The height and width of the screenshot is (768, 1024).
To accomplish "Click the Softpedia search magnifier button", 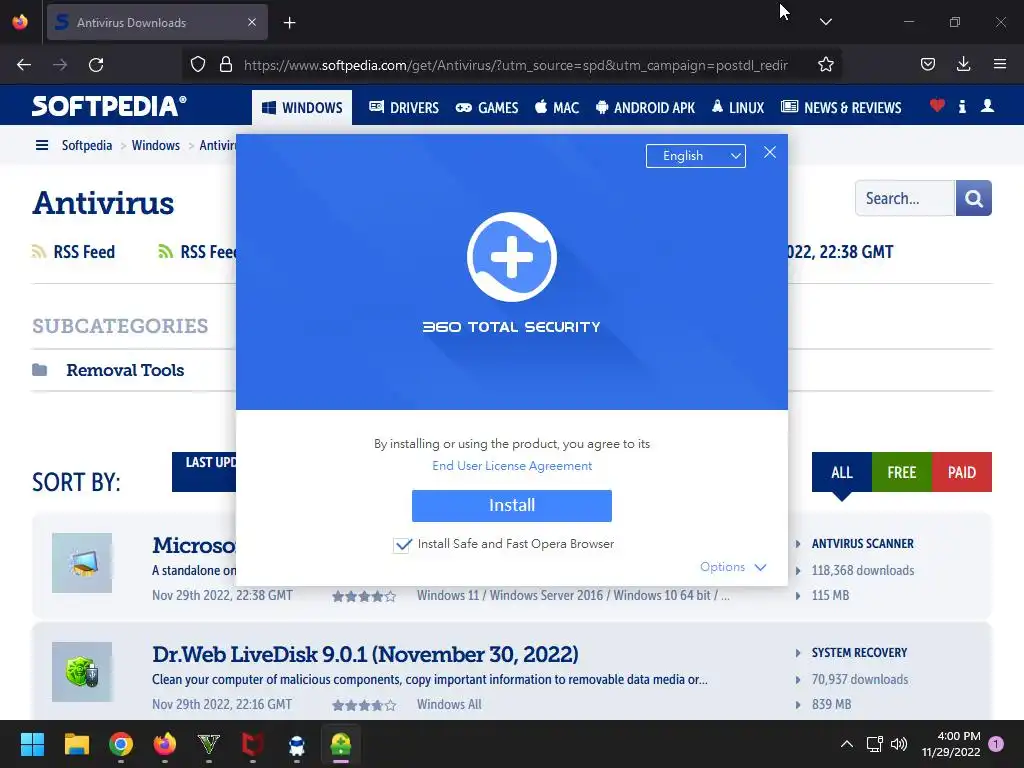I will tap(974, 198).
